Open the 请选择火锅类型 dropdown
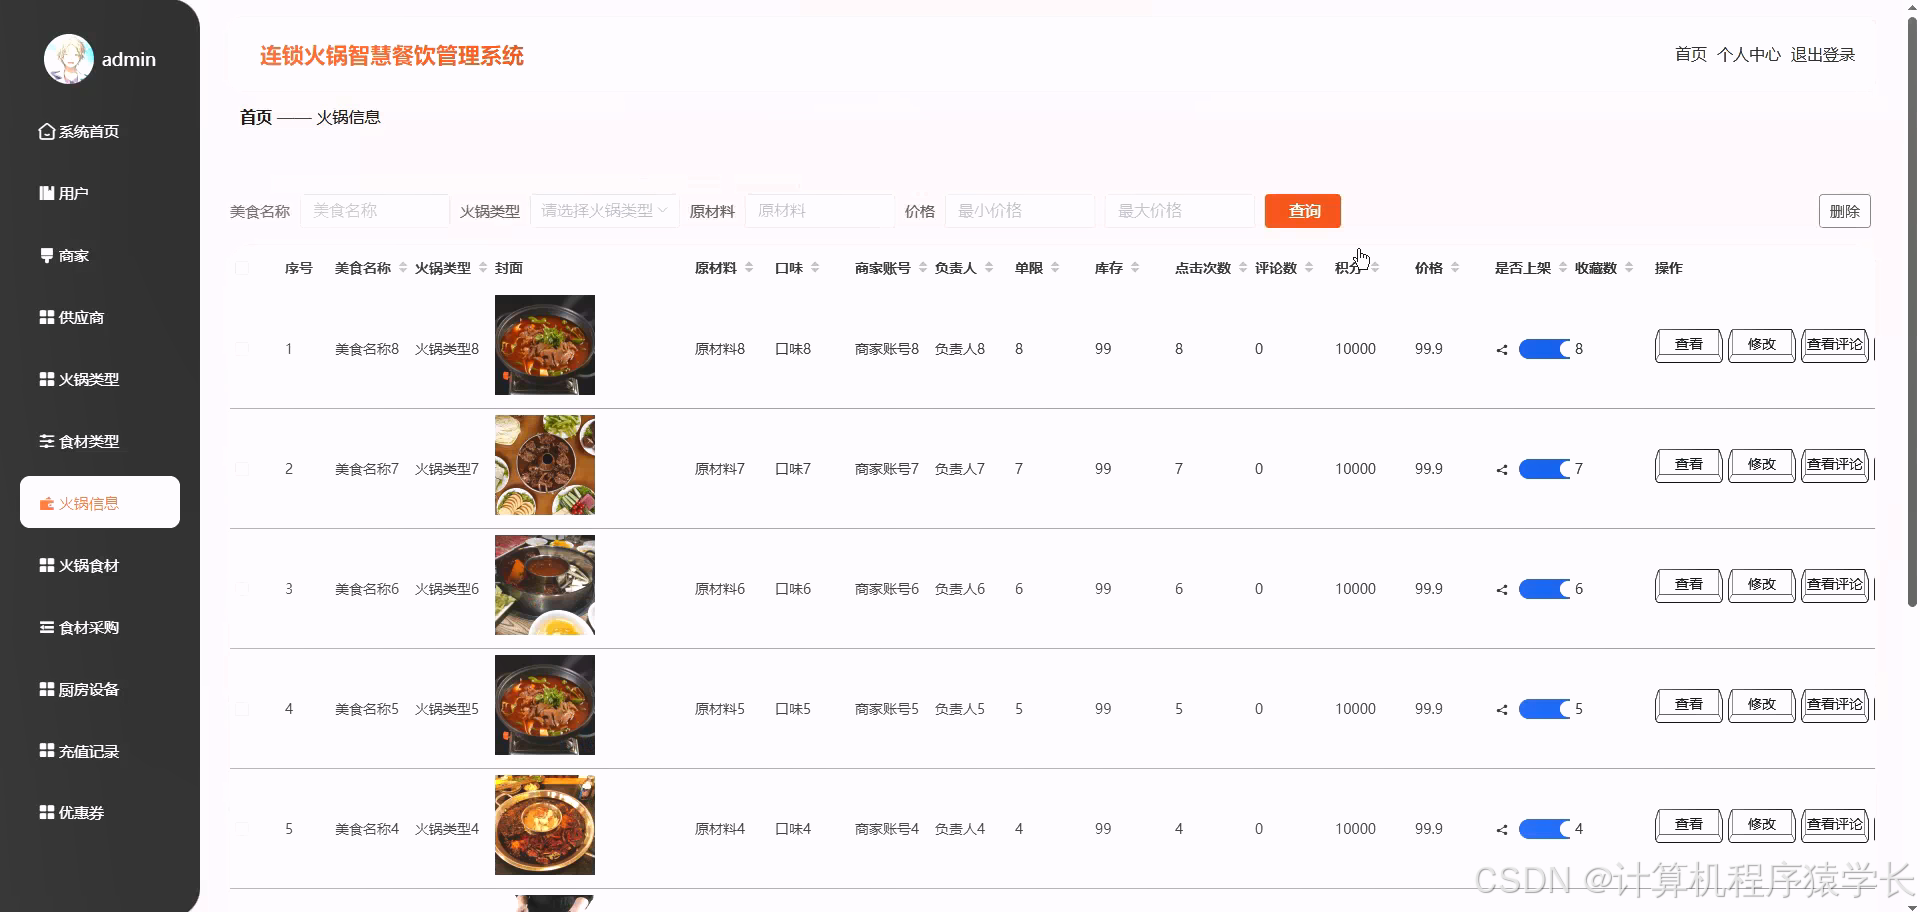1920x912 pixels. (604, 210)
